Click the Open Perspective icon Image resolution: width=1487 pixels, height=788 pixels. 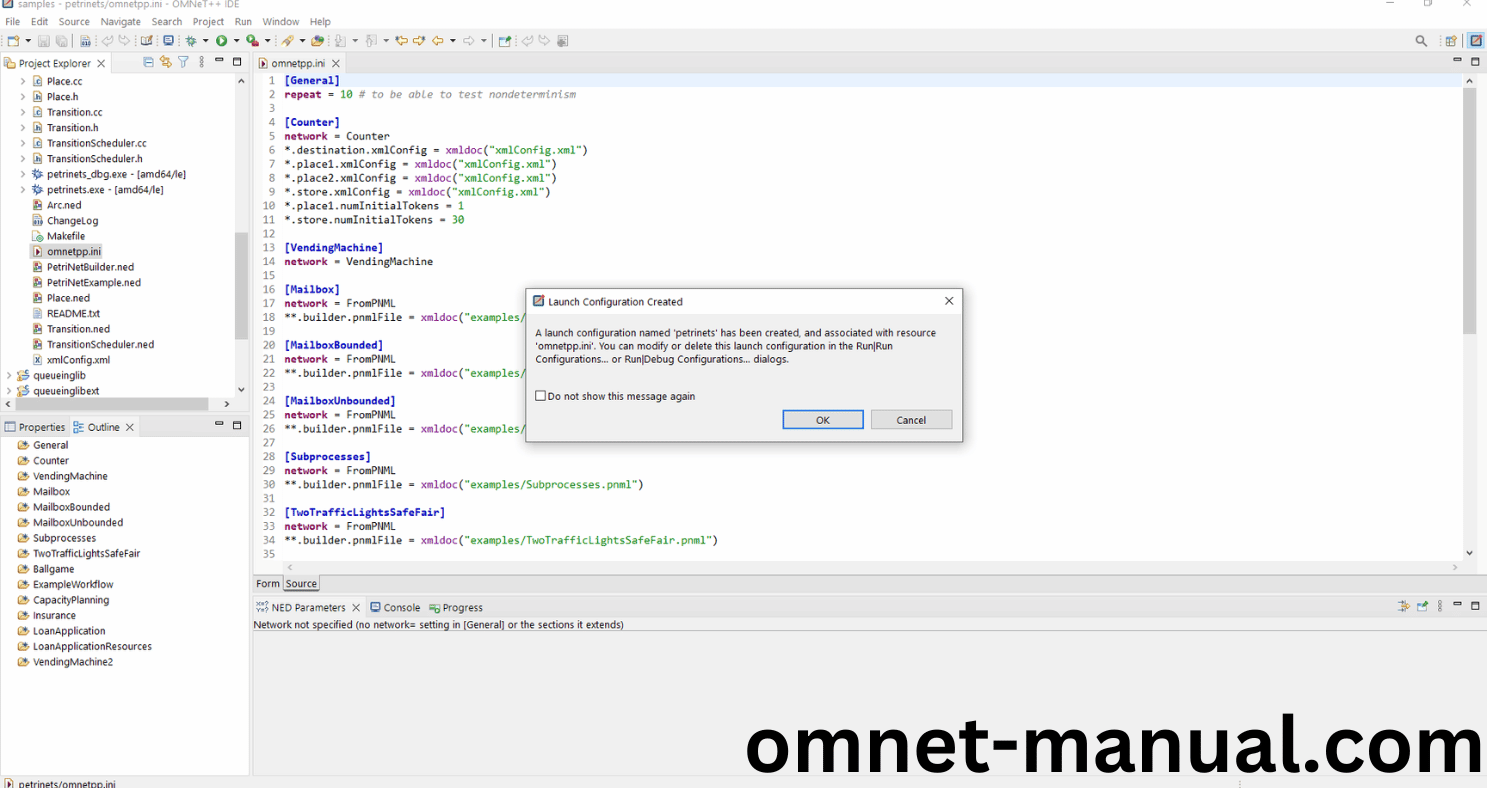1450,41
